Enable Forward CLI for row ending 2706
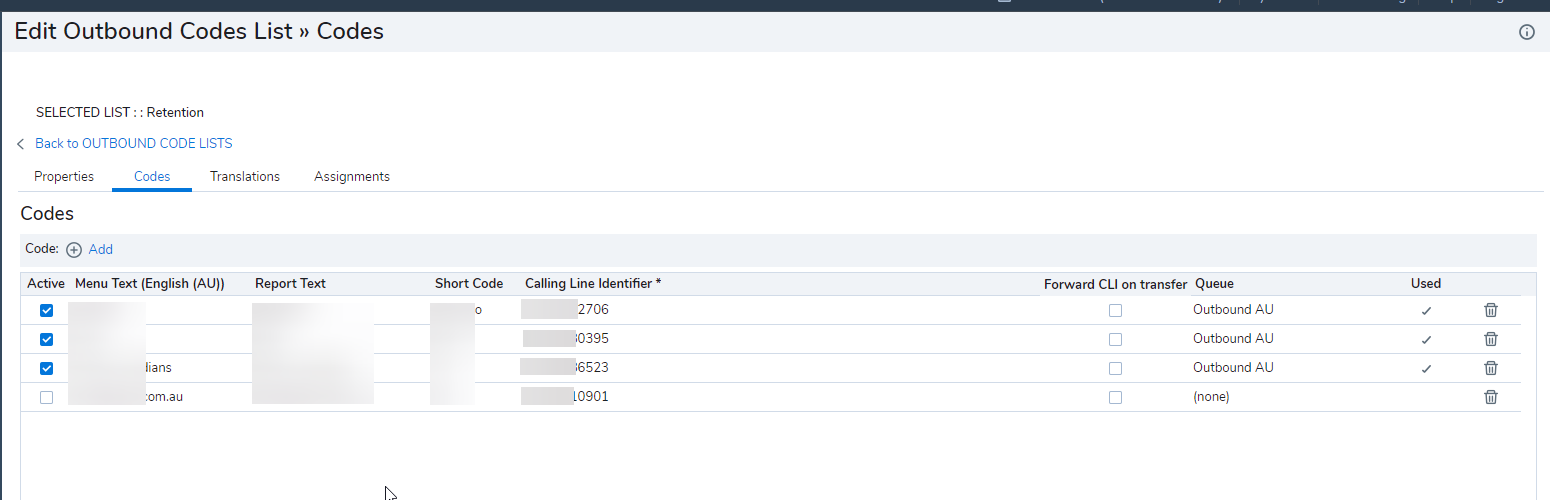1550x500 pixels. pos(1115,311)
